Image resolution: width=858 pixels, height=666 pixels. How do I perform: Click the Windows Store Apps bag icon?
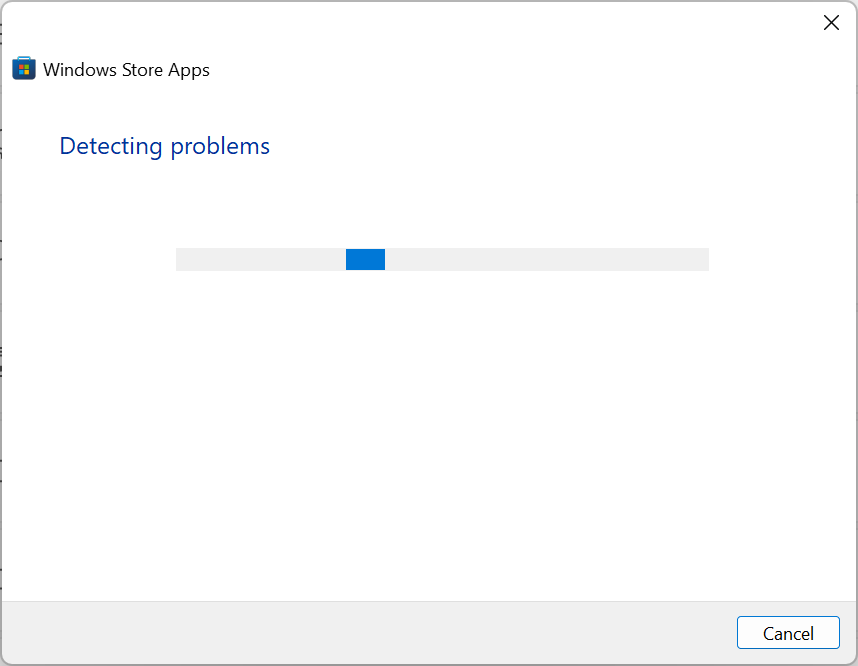(x=24, y=69)
